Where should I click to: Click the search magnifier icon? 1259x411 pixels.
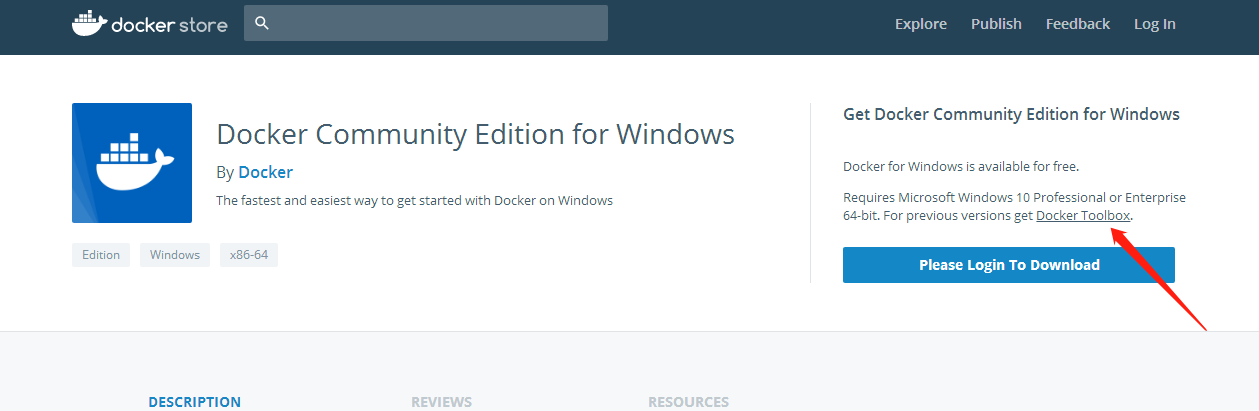(x=262, y=23)
